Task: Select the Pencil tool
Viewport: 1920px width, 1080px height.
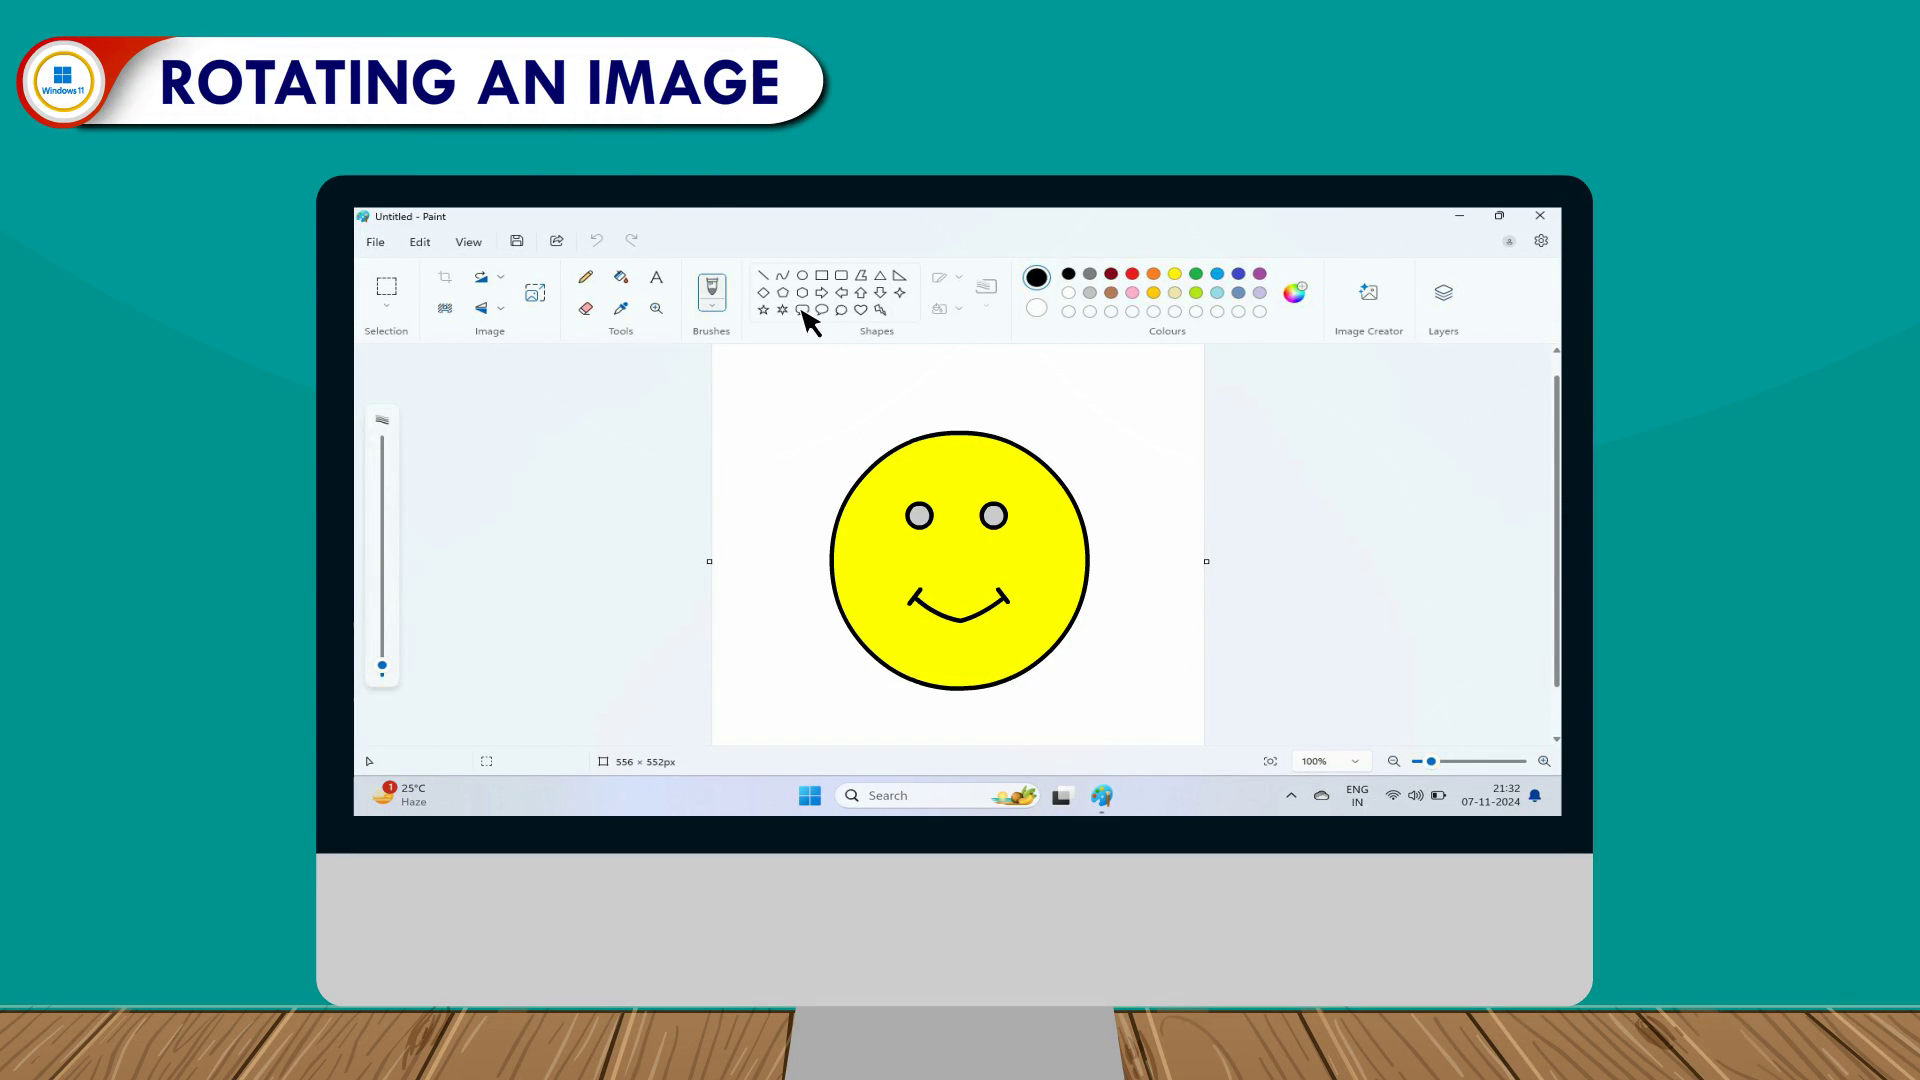Action: (586, 277)
